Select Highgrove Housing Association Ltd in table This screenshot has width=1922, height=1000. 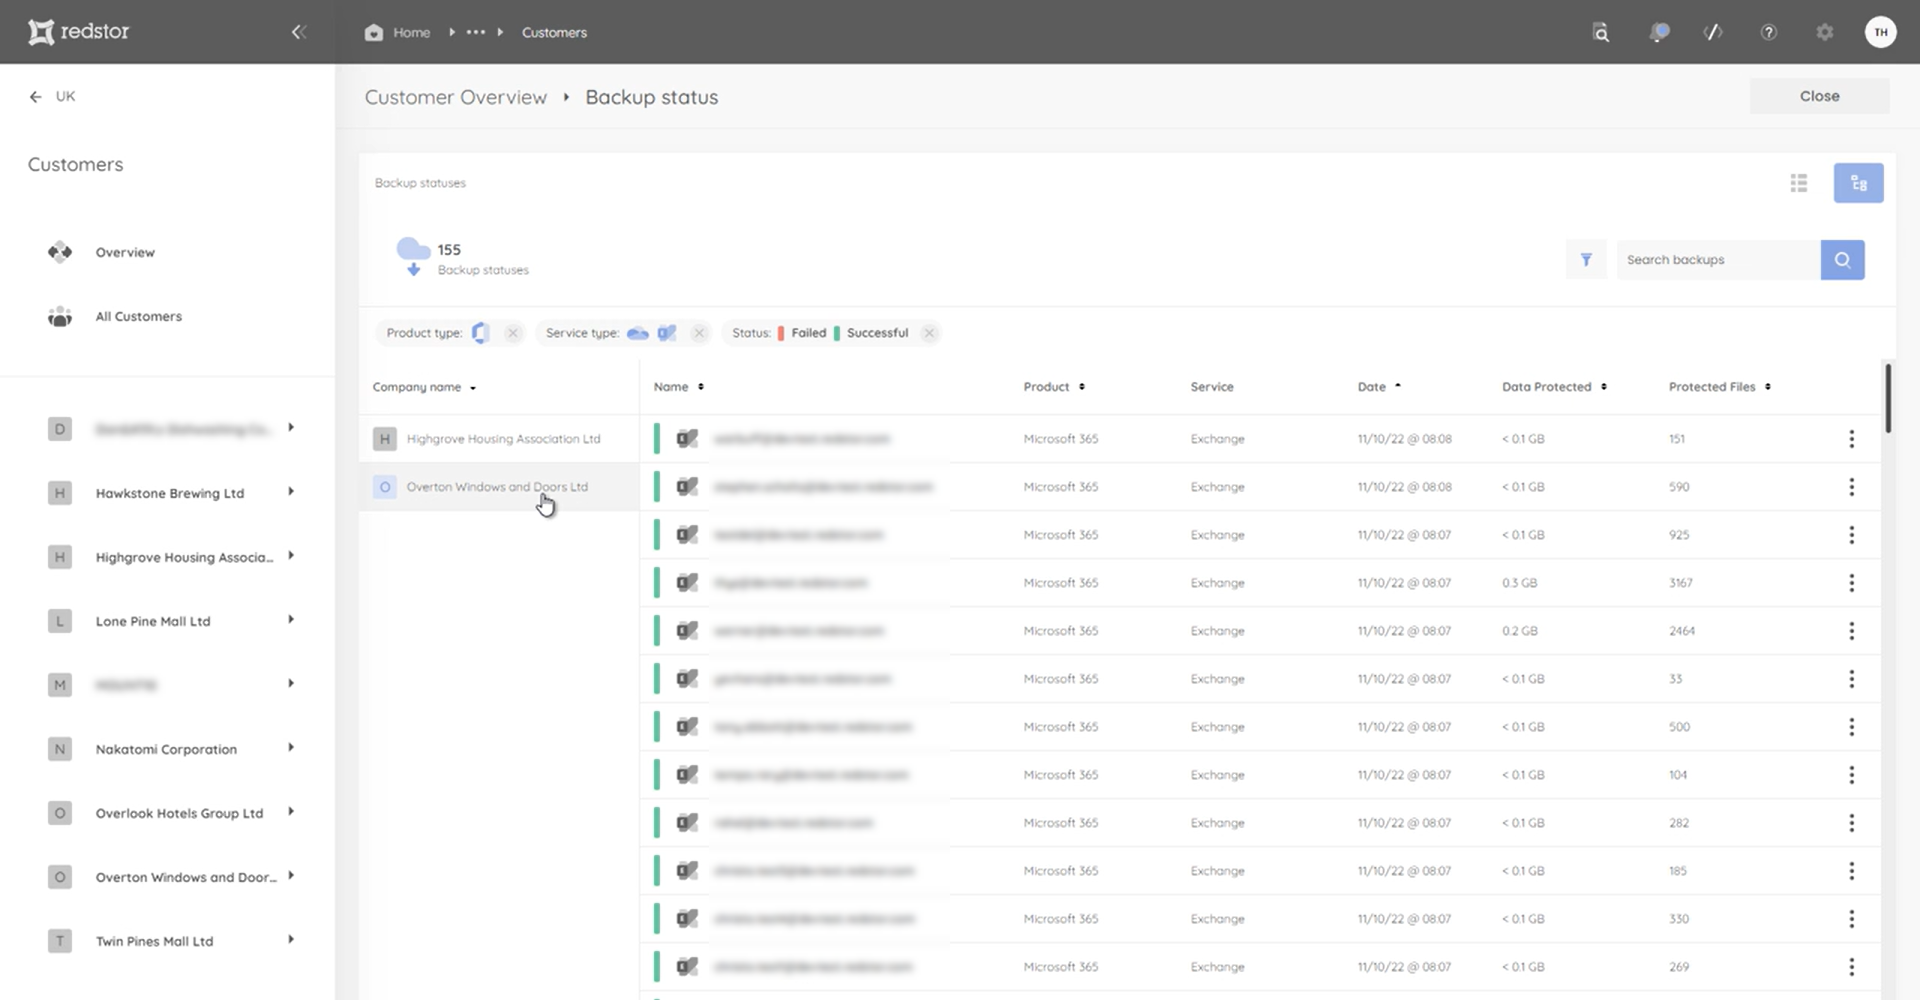click(499, 439)
